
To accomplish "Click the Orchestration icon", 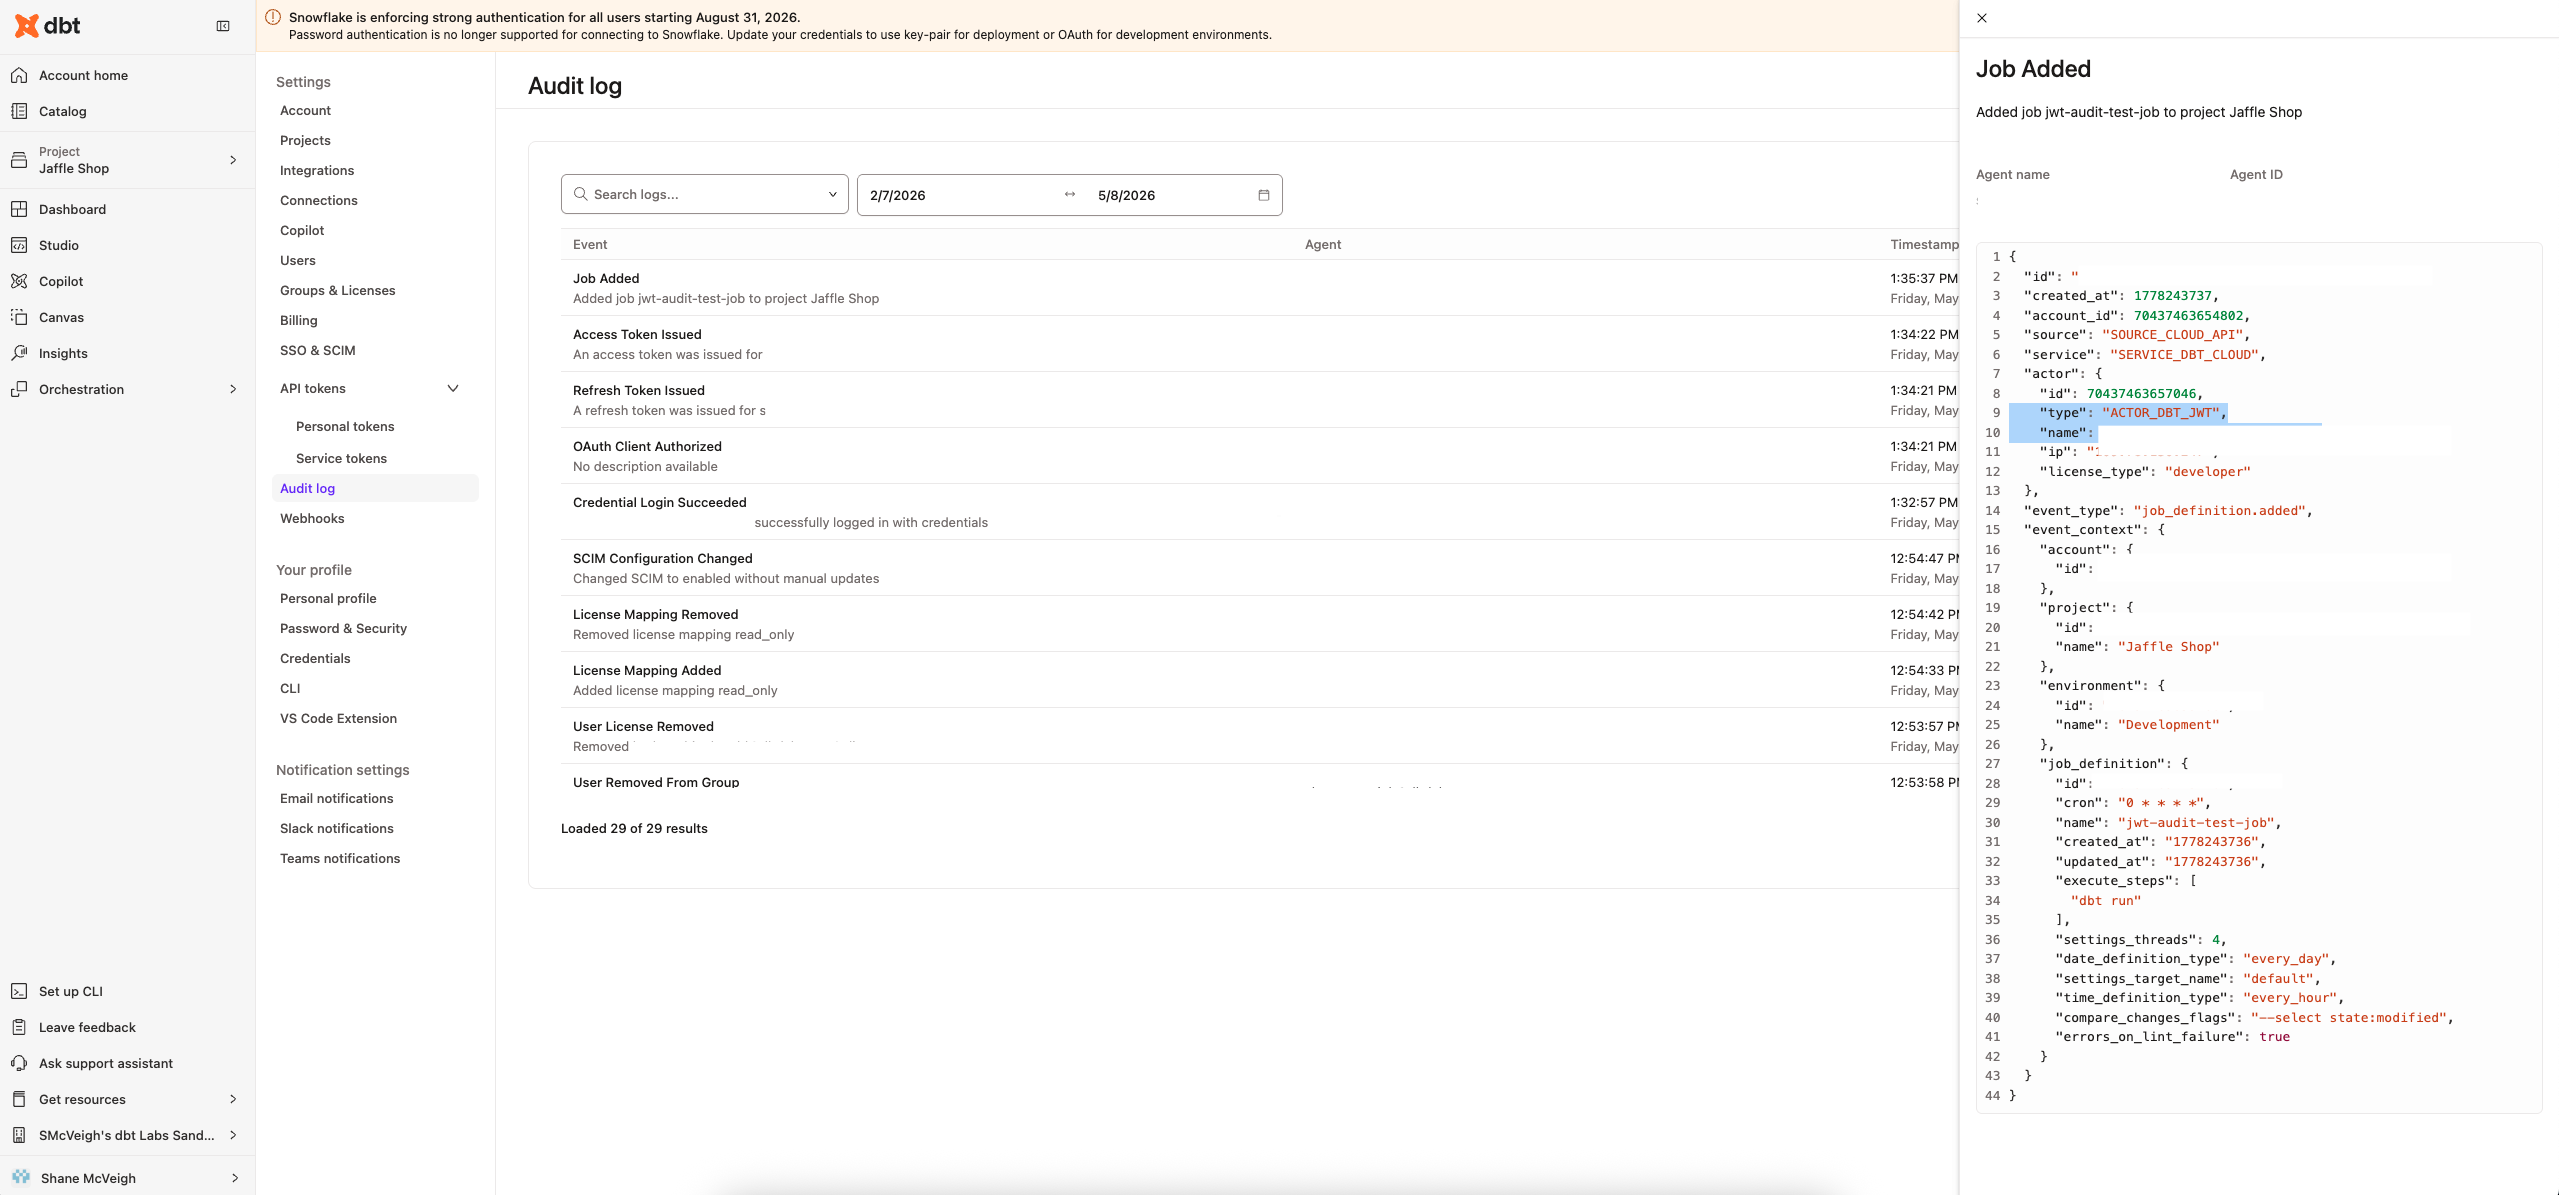I will point(19,389).
